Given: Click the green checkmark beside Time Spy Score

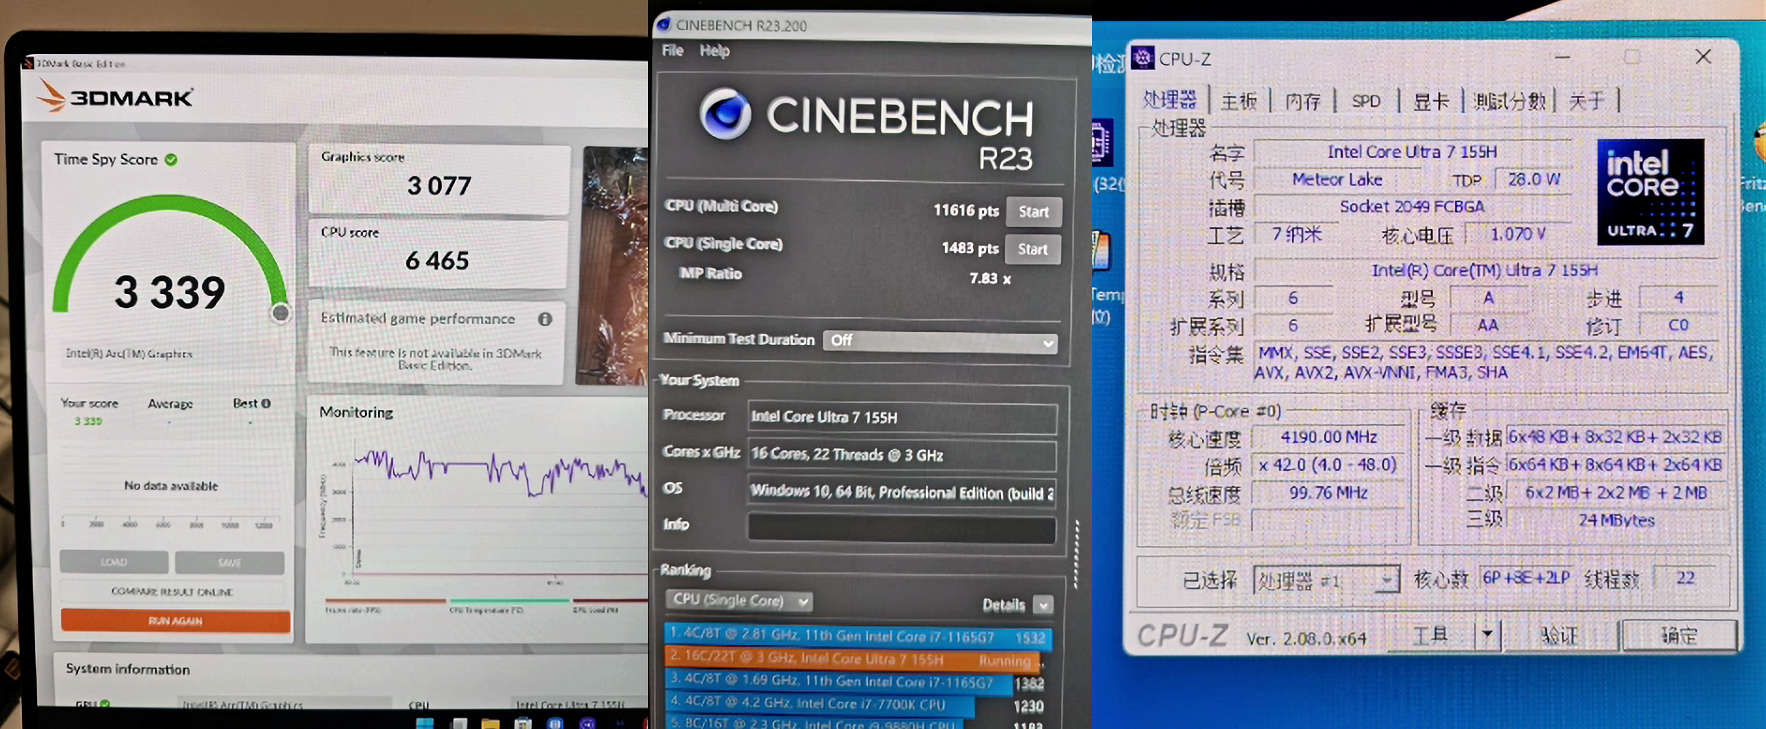Looking at the screenshot, I should (171, 160).
